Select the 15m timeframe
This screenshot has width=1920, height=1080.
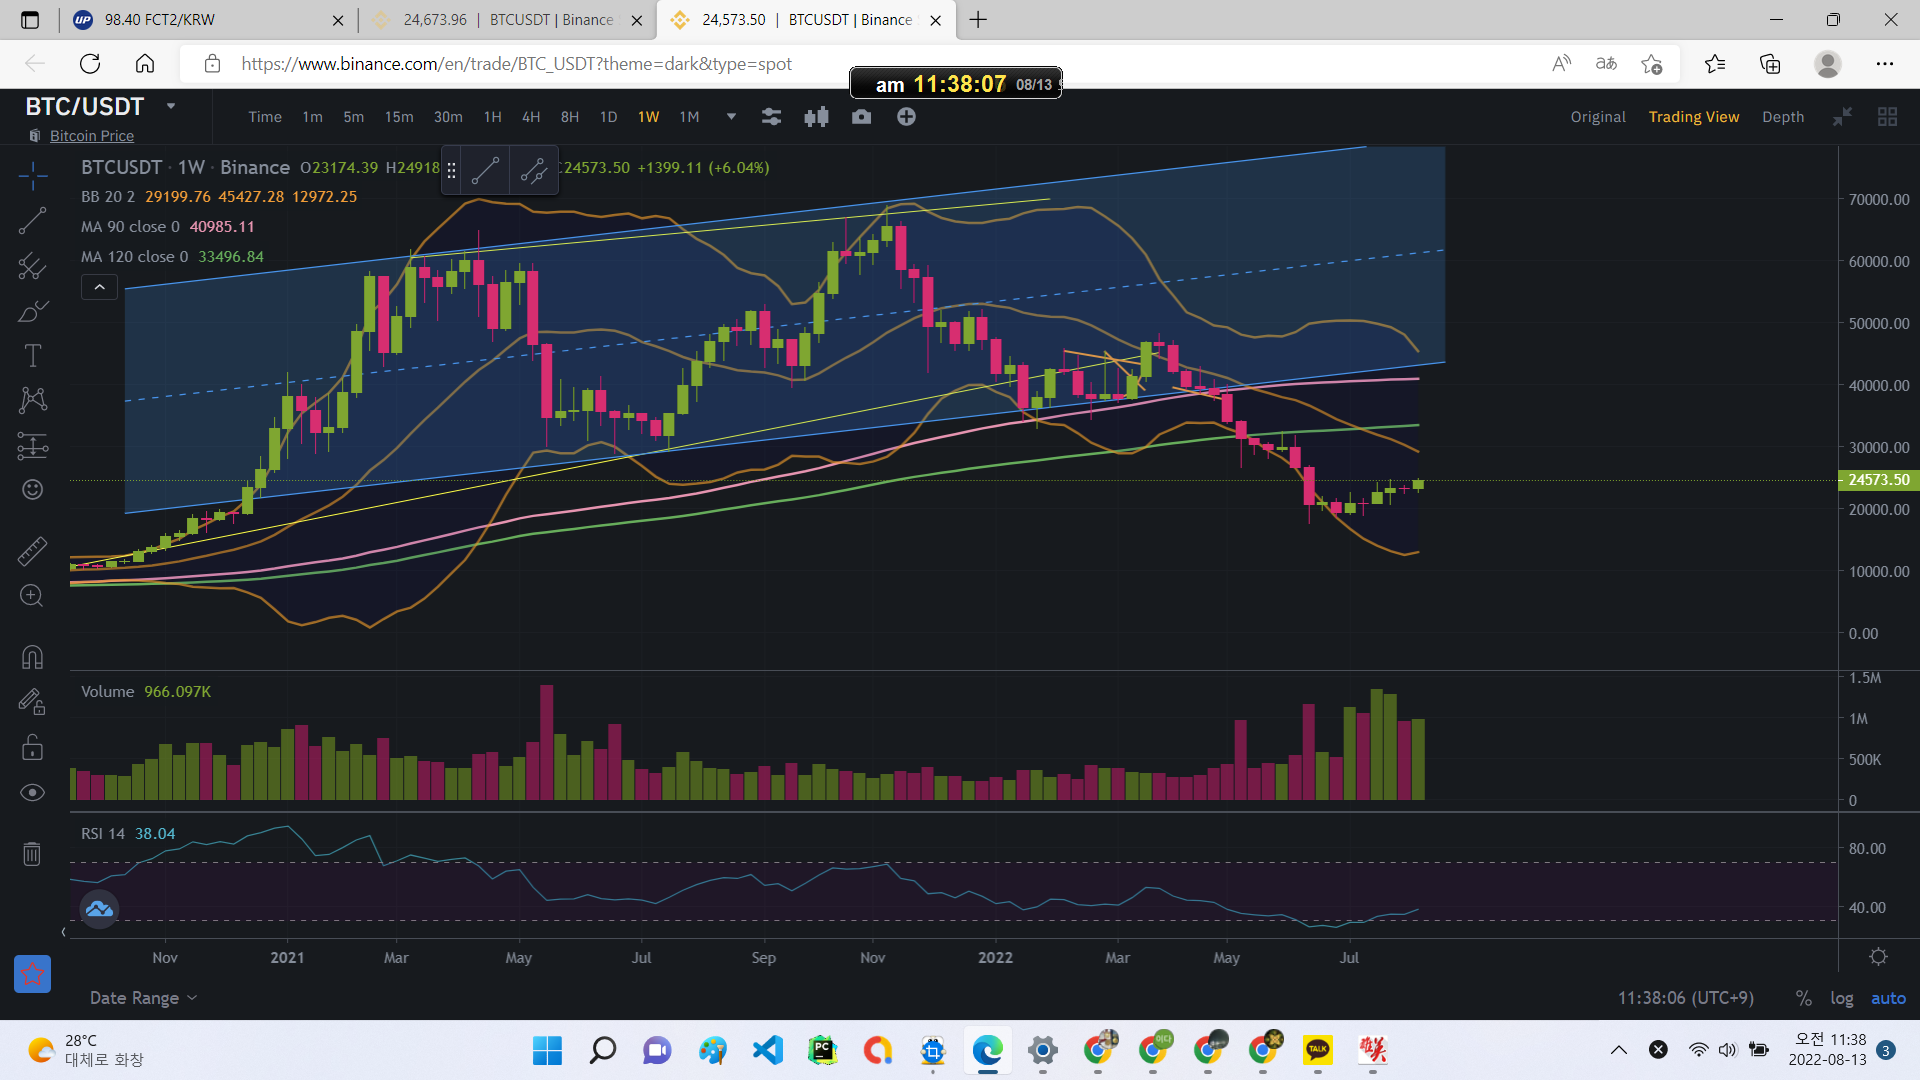399,117
